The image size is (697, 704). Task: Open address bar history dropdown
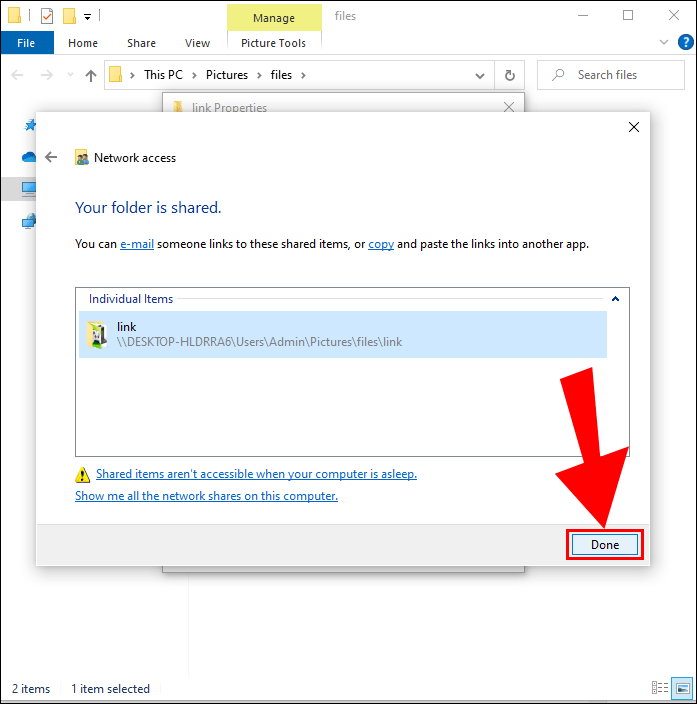coord(480,75)
